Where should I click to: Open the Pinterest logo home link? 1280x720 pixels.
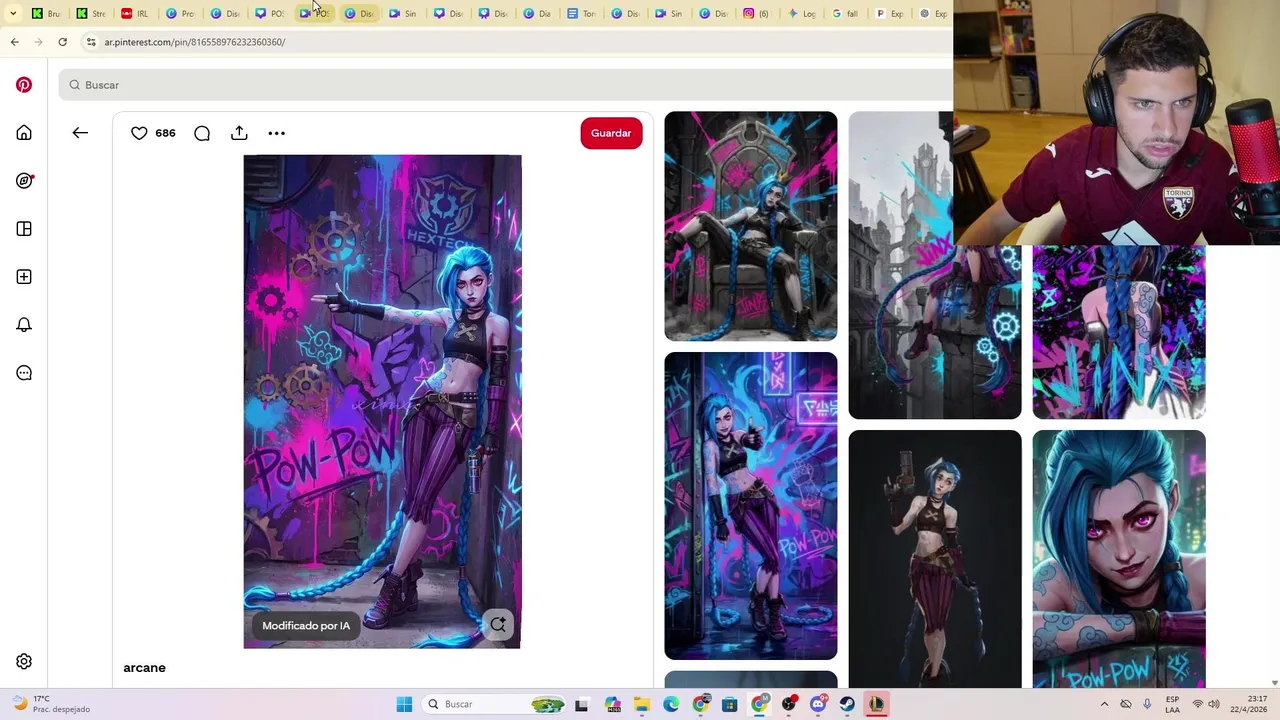tap(24, 85)
